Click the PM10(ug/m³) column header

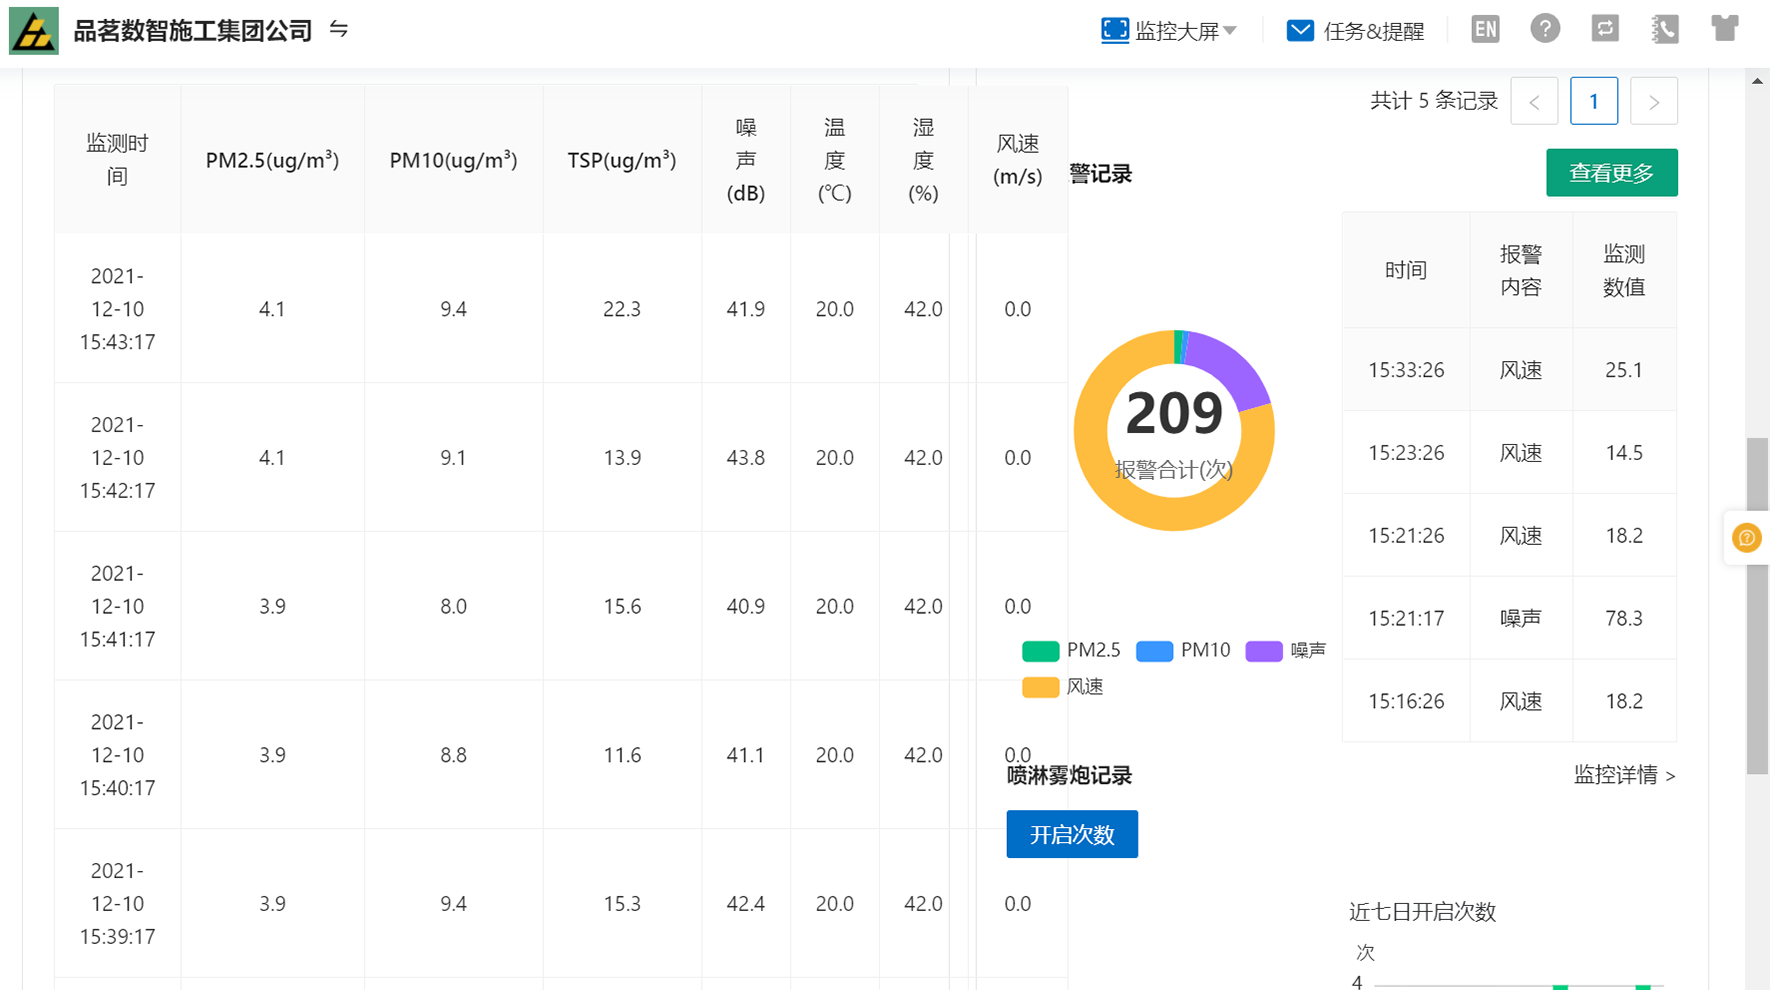coord(453,160)
